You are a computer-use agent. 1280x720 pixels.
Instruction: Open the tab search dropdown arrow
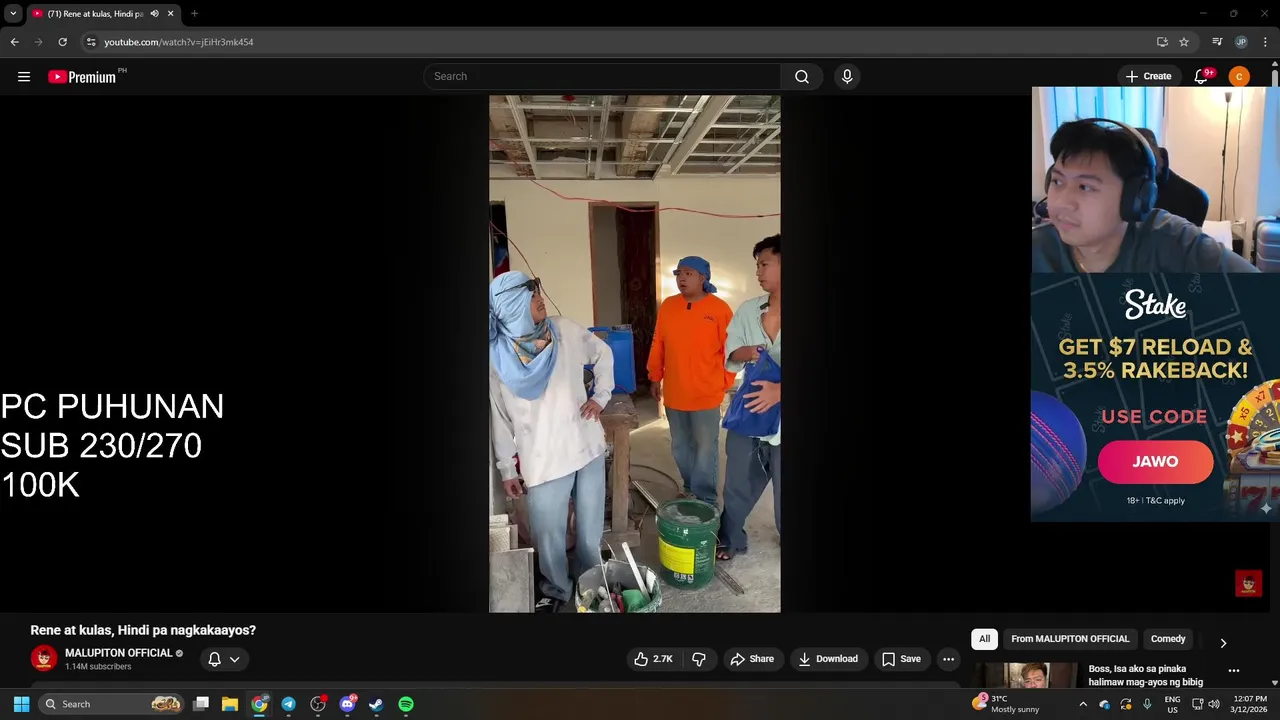13,14
